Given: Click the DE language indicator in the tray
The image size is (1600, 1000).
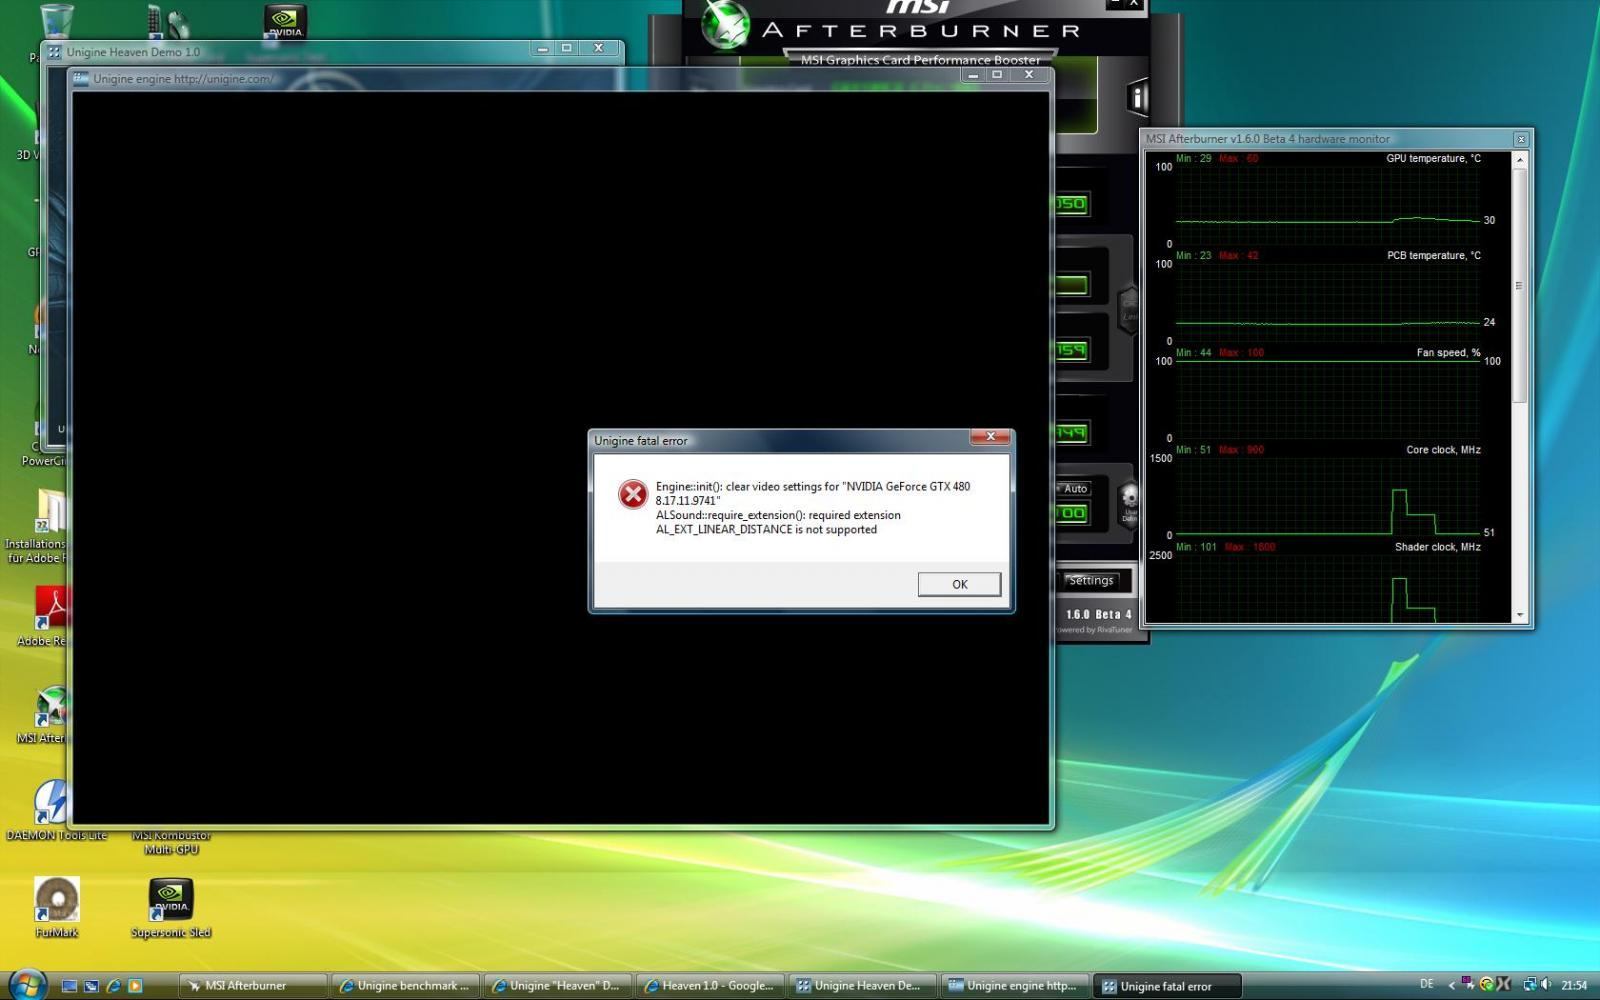Looking at the screenshot, I should click(1427, 985).
